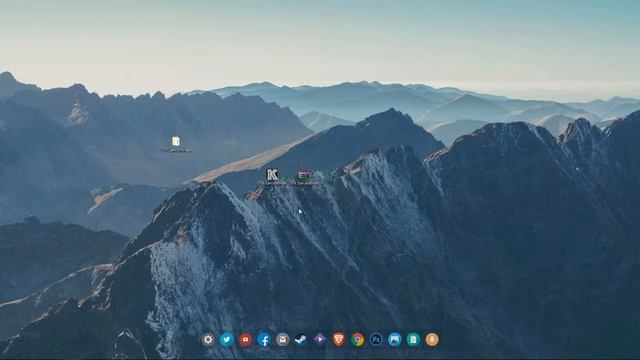Open the blue Photos icon in dock
640x360 pixels.
(395, 340)
